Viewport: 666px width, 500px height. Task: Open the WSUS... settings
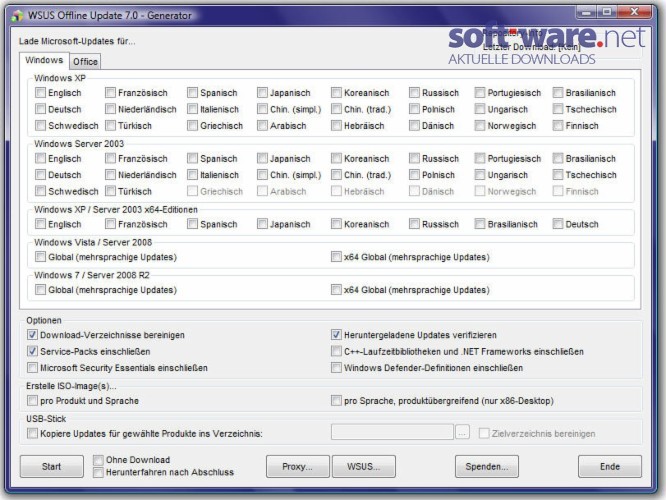364,466
